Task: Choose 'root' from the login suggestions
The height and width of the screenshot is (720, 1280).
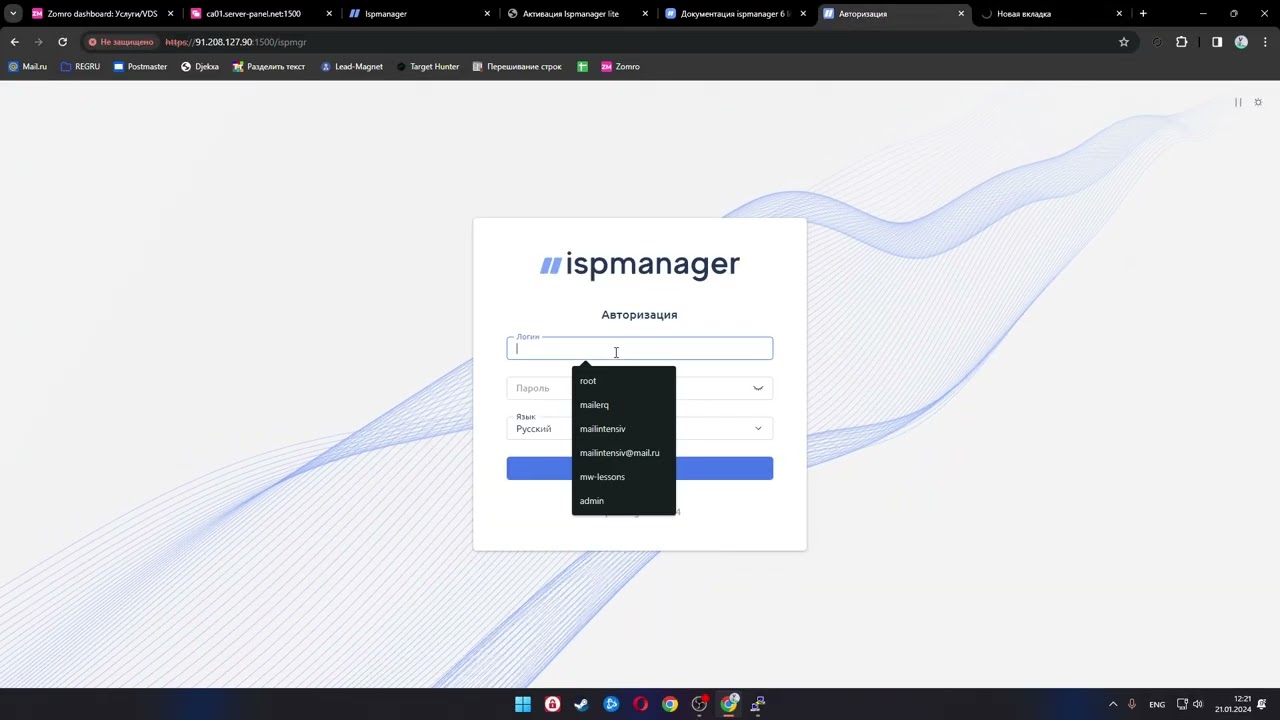Action: pos(624,381)
